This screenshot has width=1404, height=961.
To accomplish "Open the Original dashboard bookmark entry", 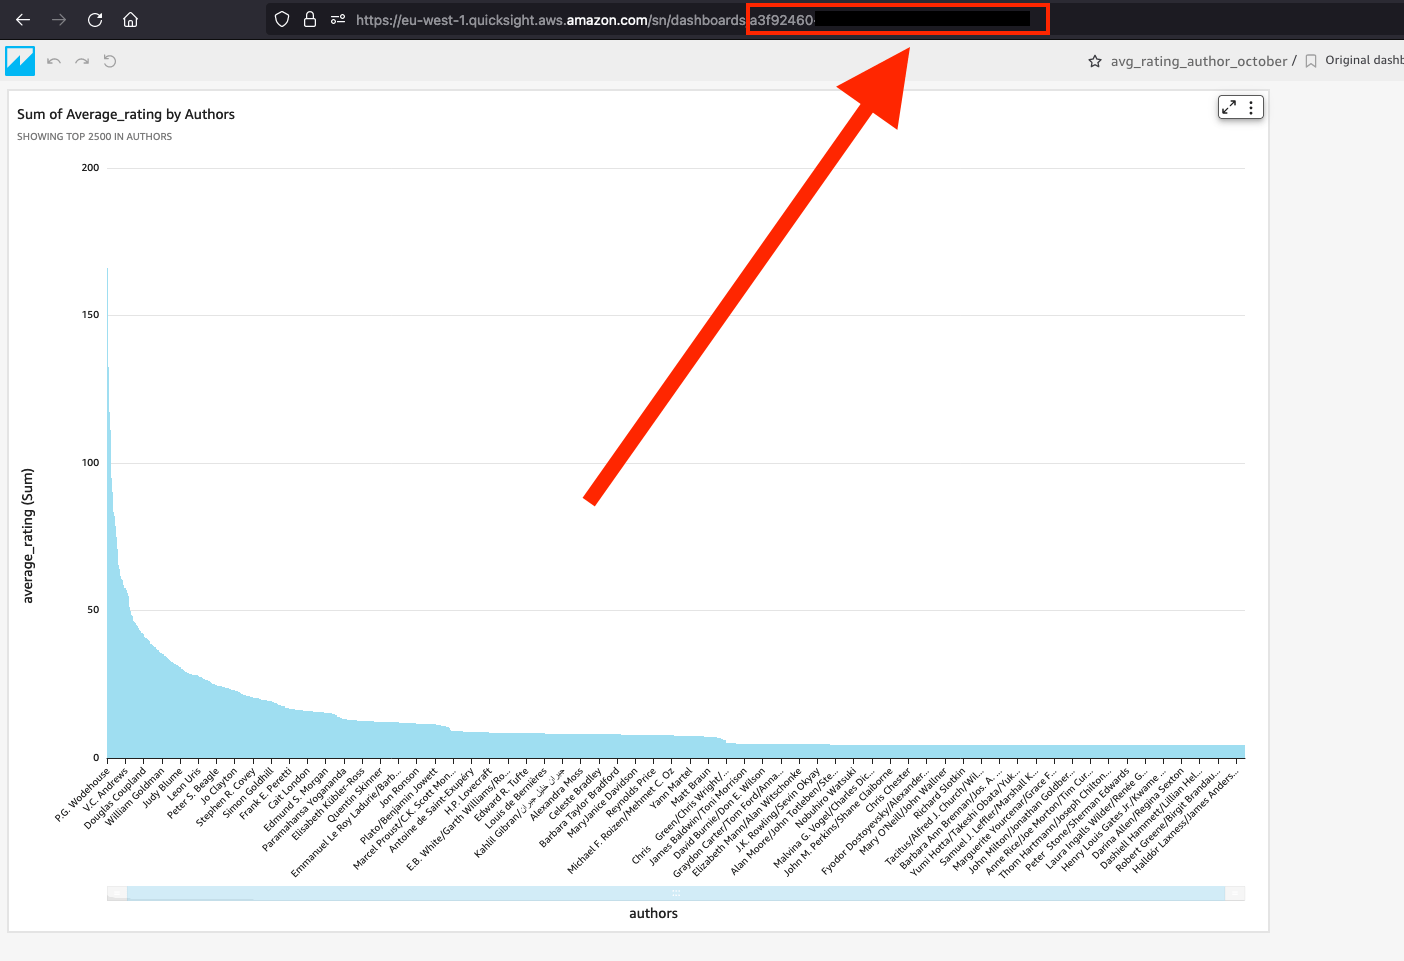I will (x=1368, y=60).
